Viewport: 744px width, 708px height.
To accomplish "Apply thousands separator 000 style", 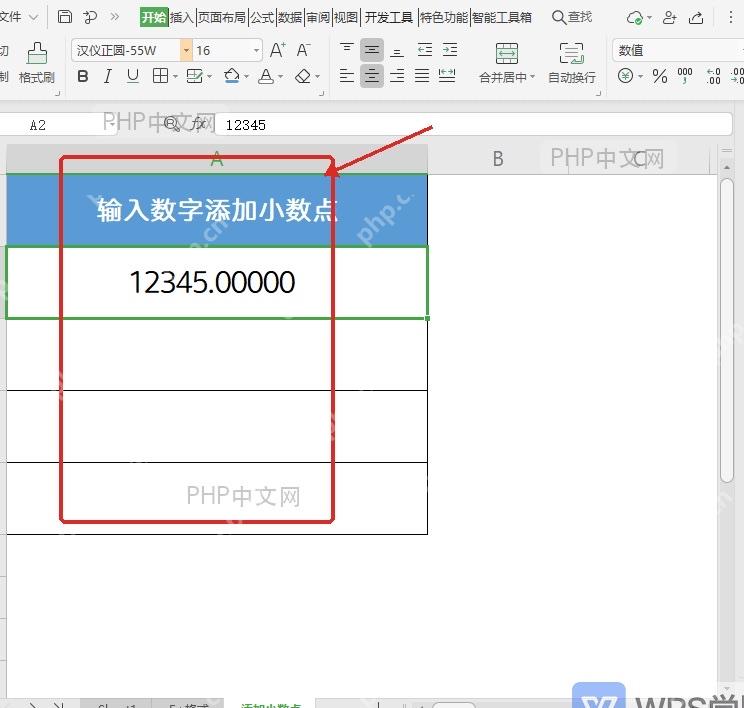I will [685, 75].
